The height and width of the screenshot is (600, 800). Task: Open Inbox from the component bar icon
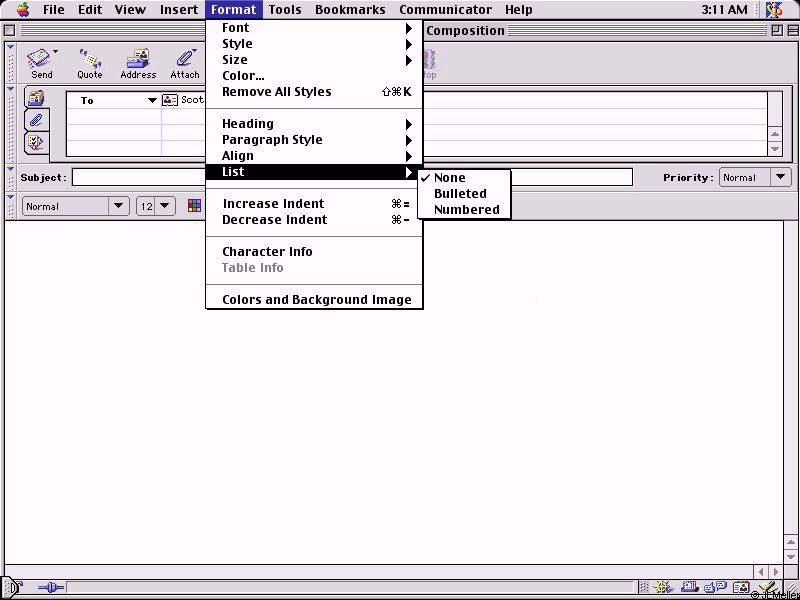click(689, 588)
